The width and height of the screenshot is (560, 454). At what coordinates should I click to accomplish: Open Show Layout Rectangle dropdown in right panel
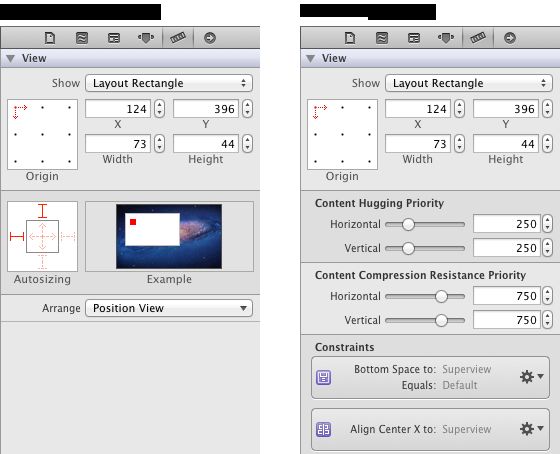pos(469,83)
